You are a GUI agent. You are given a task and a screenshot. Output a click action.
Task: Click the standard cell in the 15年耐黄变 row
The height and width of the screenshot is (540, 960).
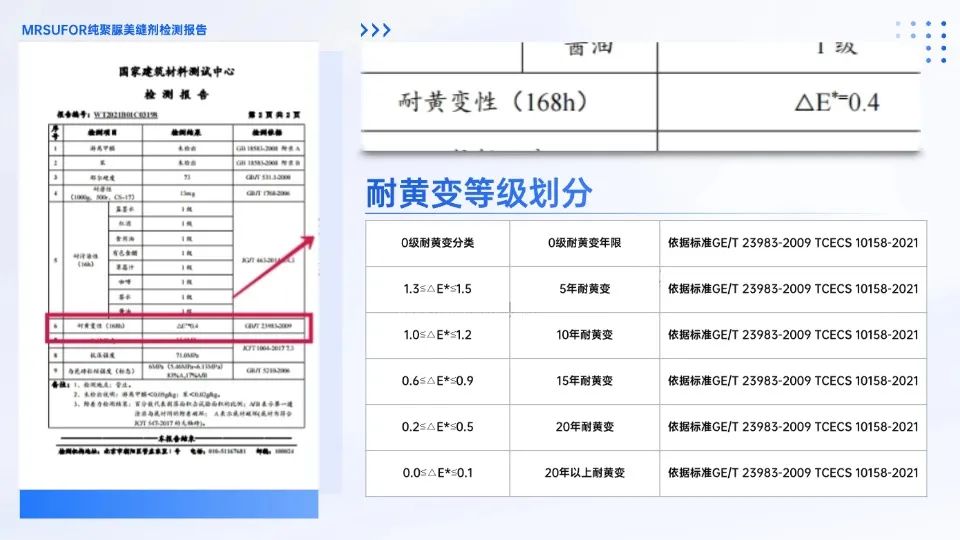[793, 381]
